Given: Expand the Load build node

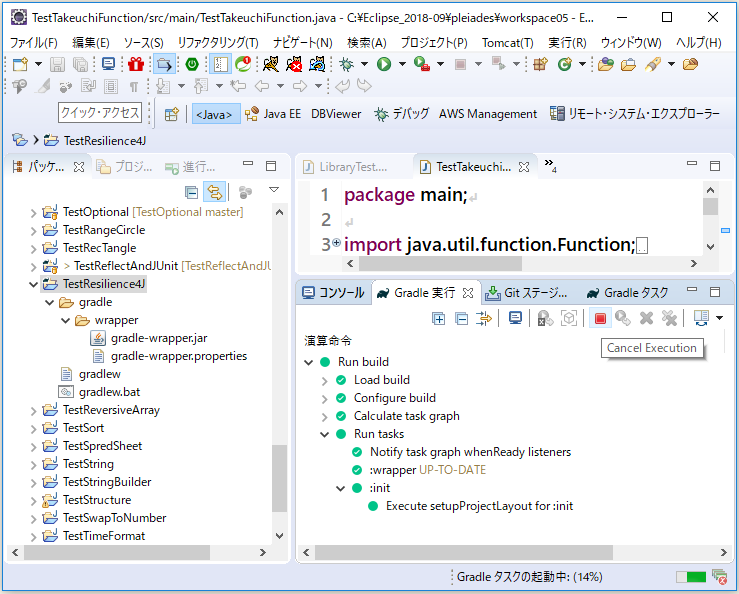Looking at the screenshot, I should point(324,381).
